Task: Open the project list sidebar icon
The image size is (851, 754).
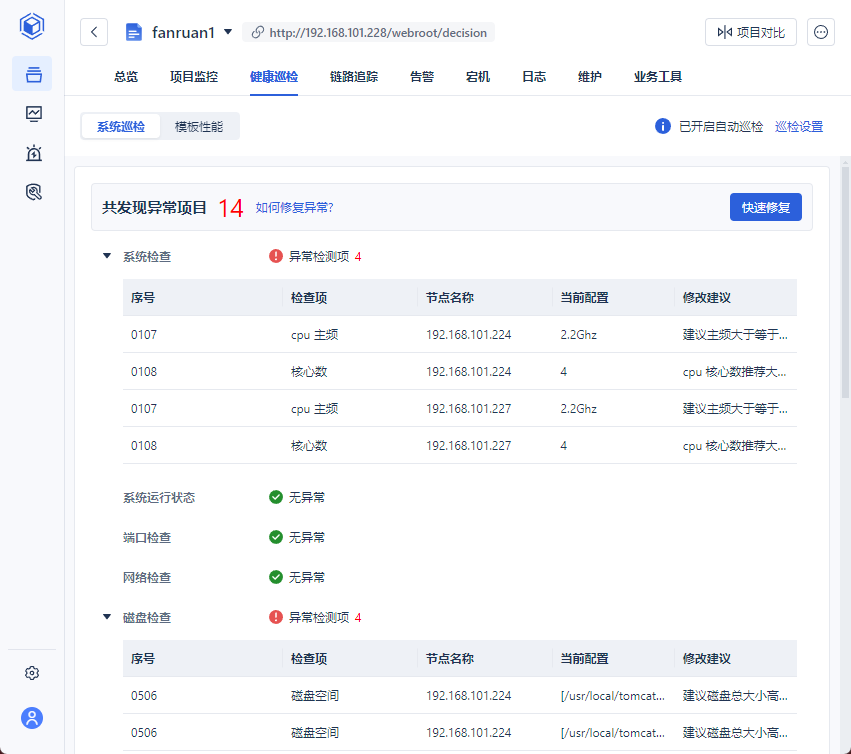Action: [33, 74]
